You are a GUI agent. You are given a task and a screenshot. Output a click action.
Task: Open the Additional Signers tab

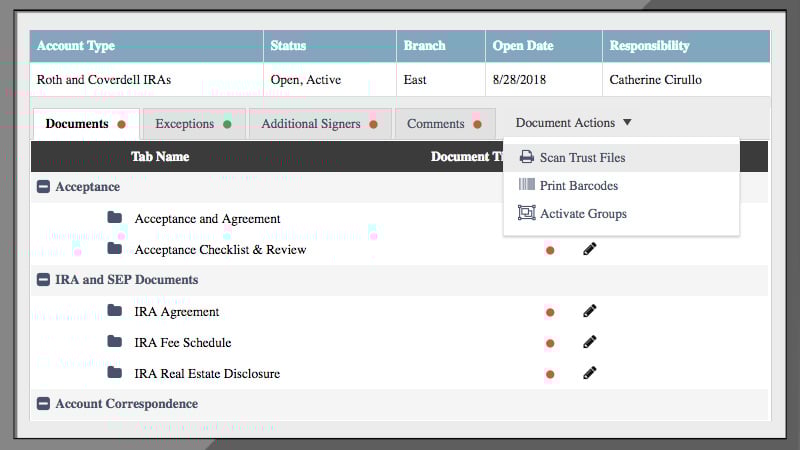pyautogui.click(x=319, y=124)
